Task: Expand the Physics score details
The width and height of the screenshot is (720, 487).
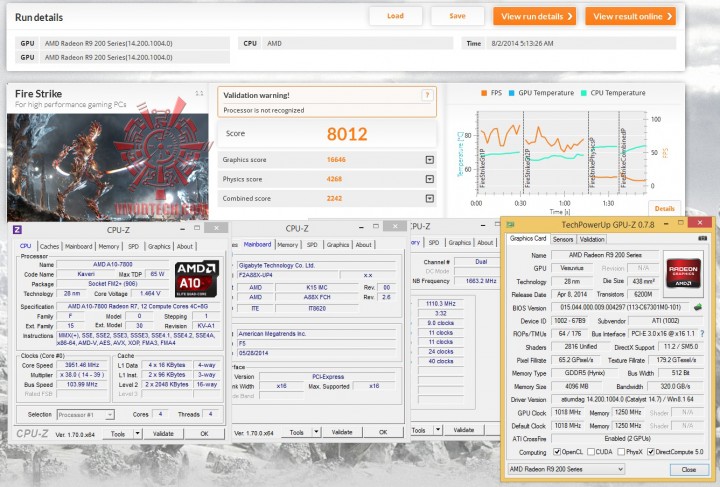Action: click(x=429, y=179)
